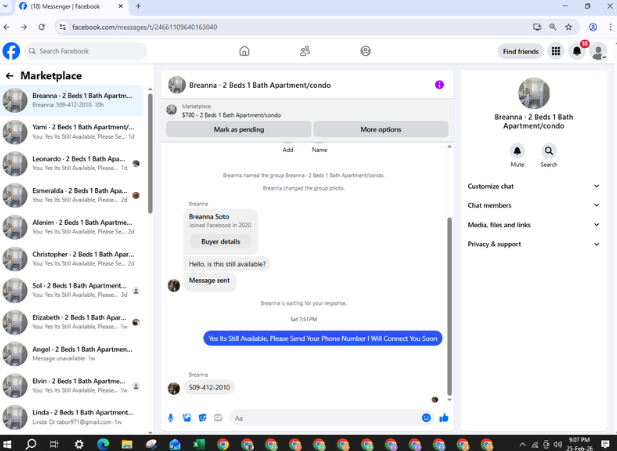Open the account profile avatar menu

[x=598, y=51]
